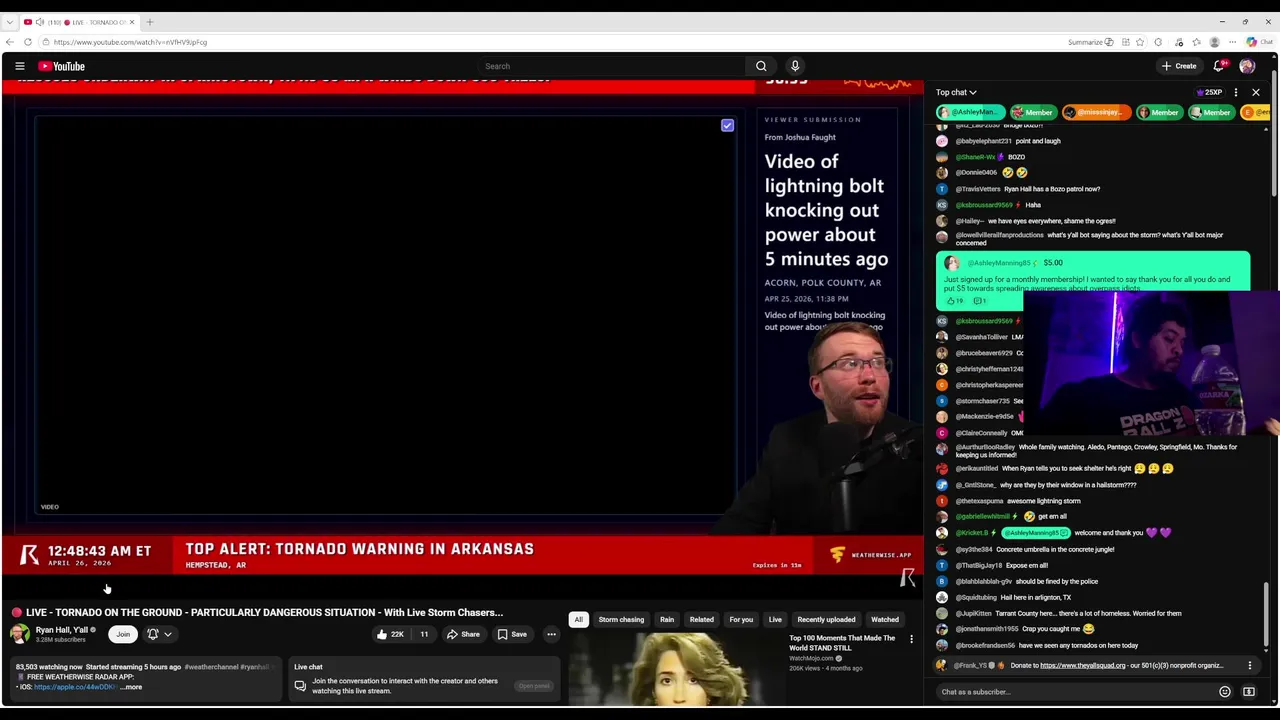Viewport: 1280px width, 720px height.
Task: Open Top 100 Moments video thumbnail
Action: point(675,670)
